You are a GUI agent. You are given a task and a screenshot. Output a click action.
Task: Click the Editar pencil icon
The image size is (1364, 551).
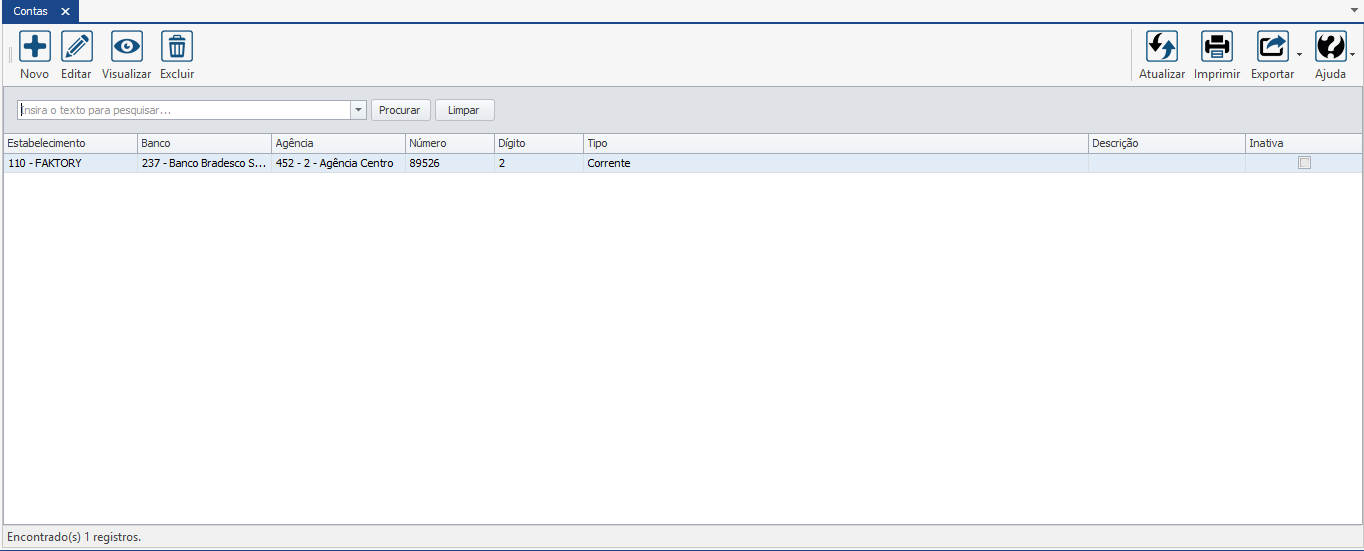pos(77,47)
